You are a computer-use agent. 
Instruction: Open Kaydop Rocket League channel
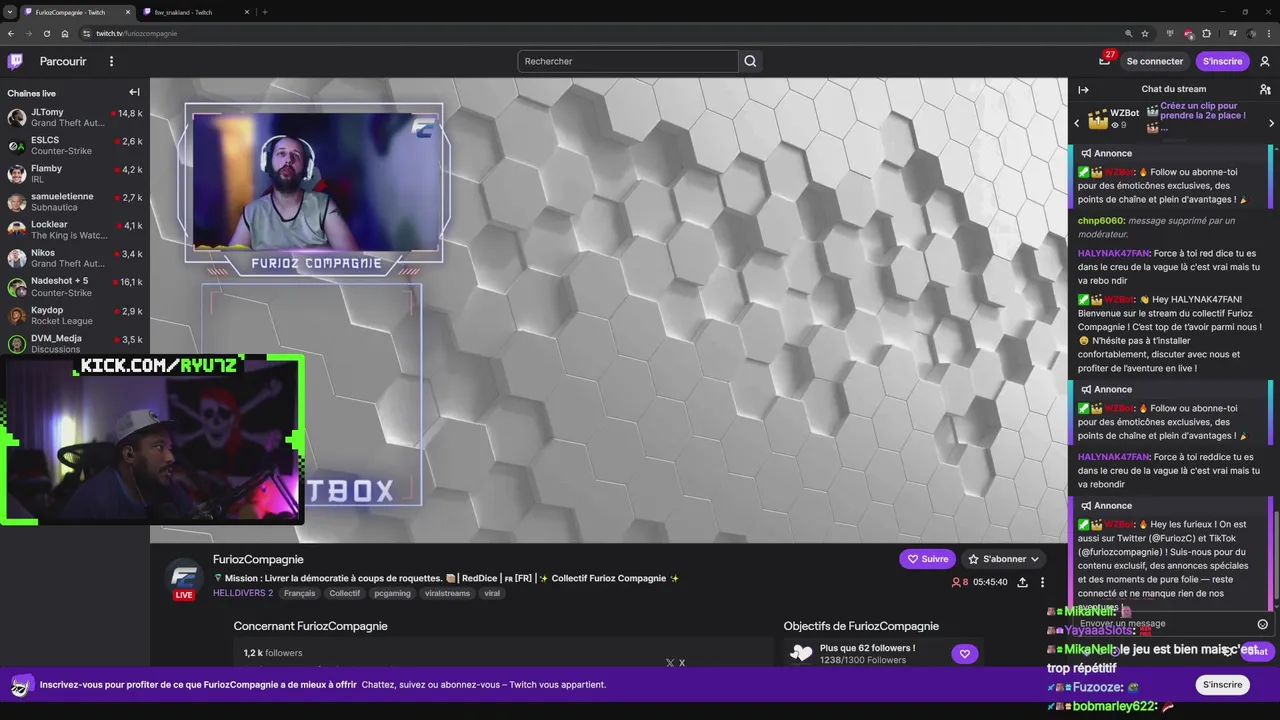coord(75,316)
